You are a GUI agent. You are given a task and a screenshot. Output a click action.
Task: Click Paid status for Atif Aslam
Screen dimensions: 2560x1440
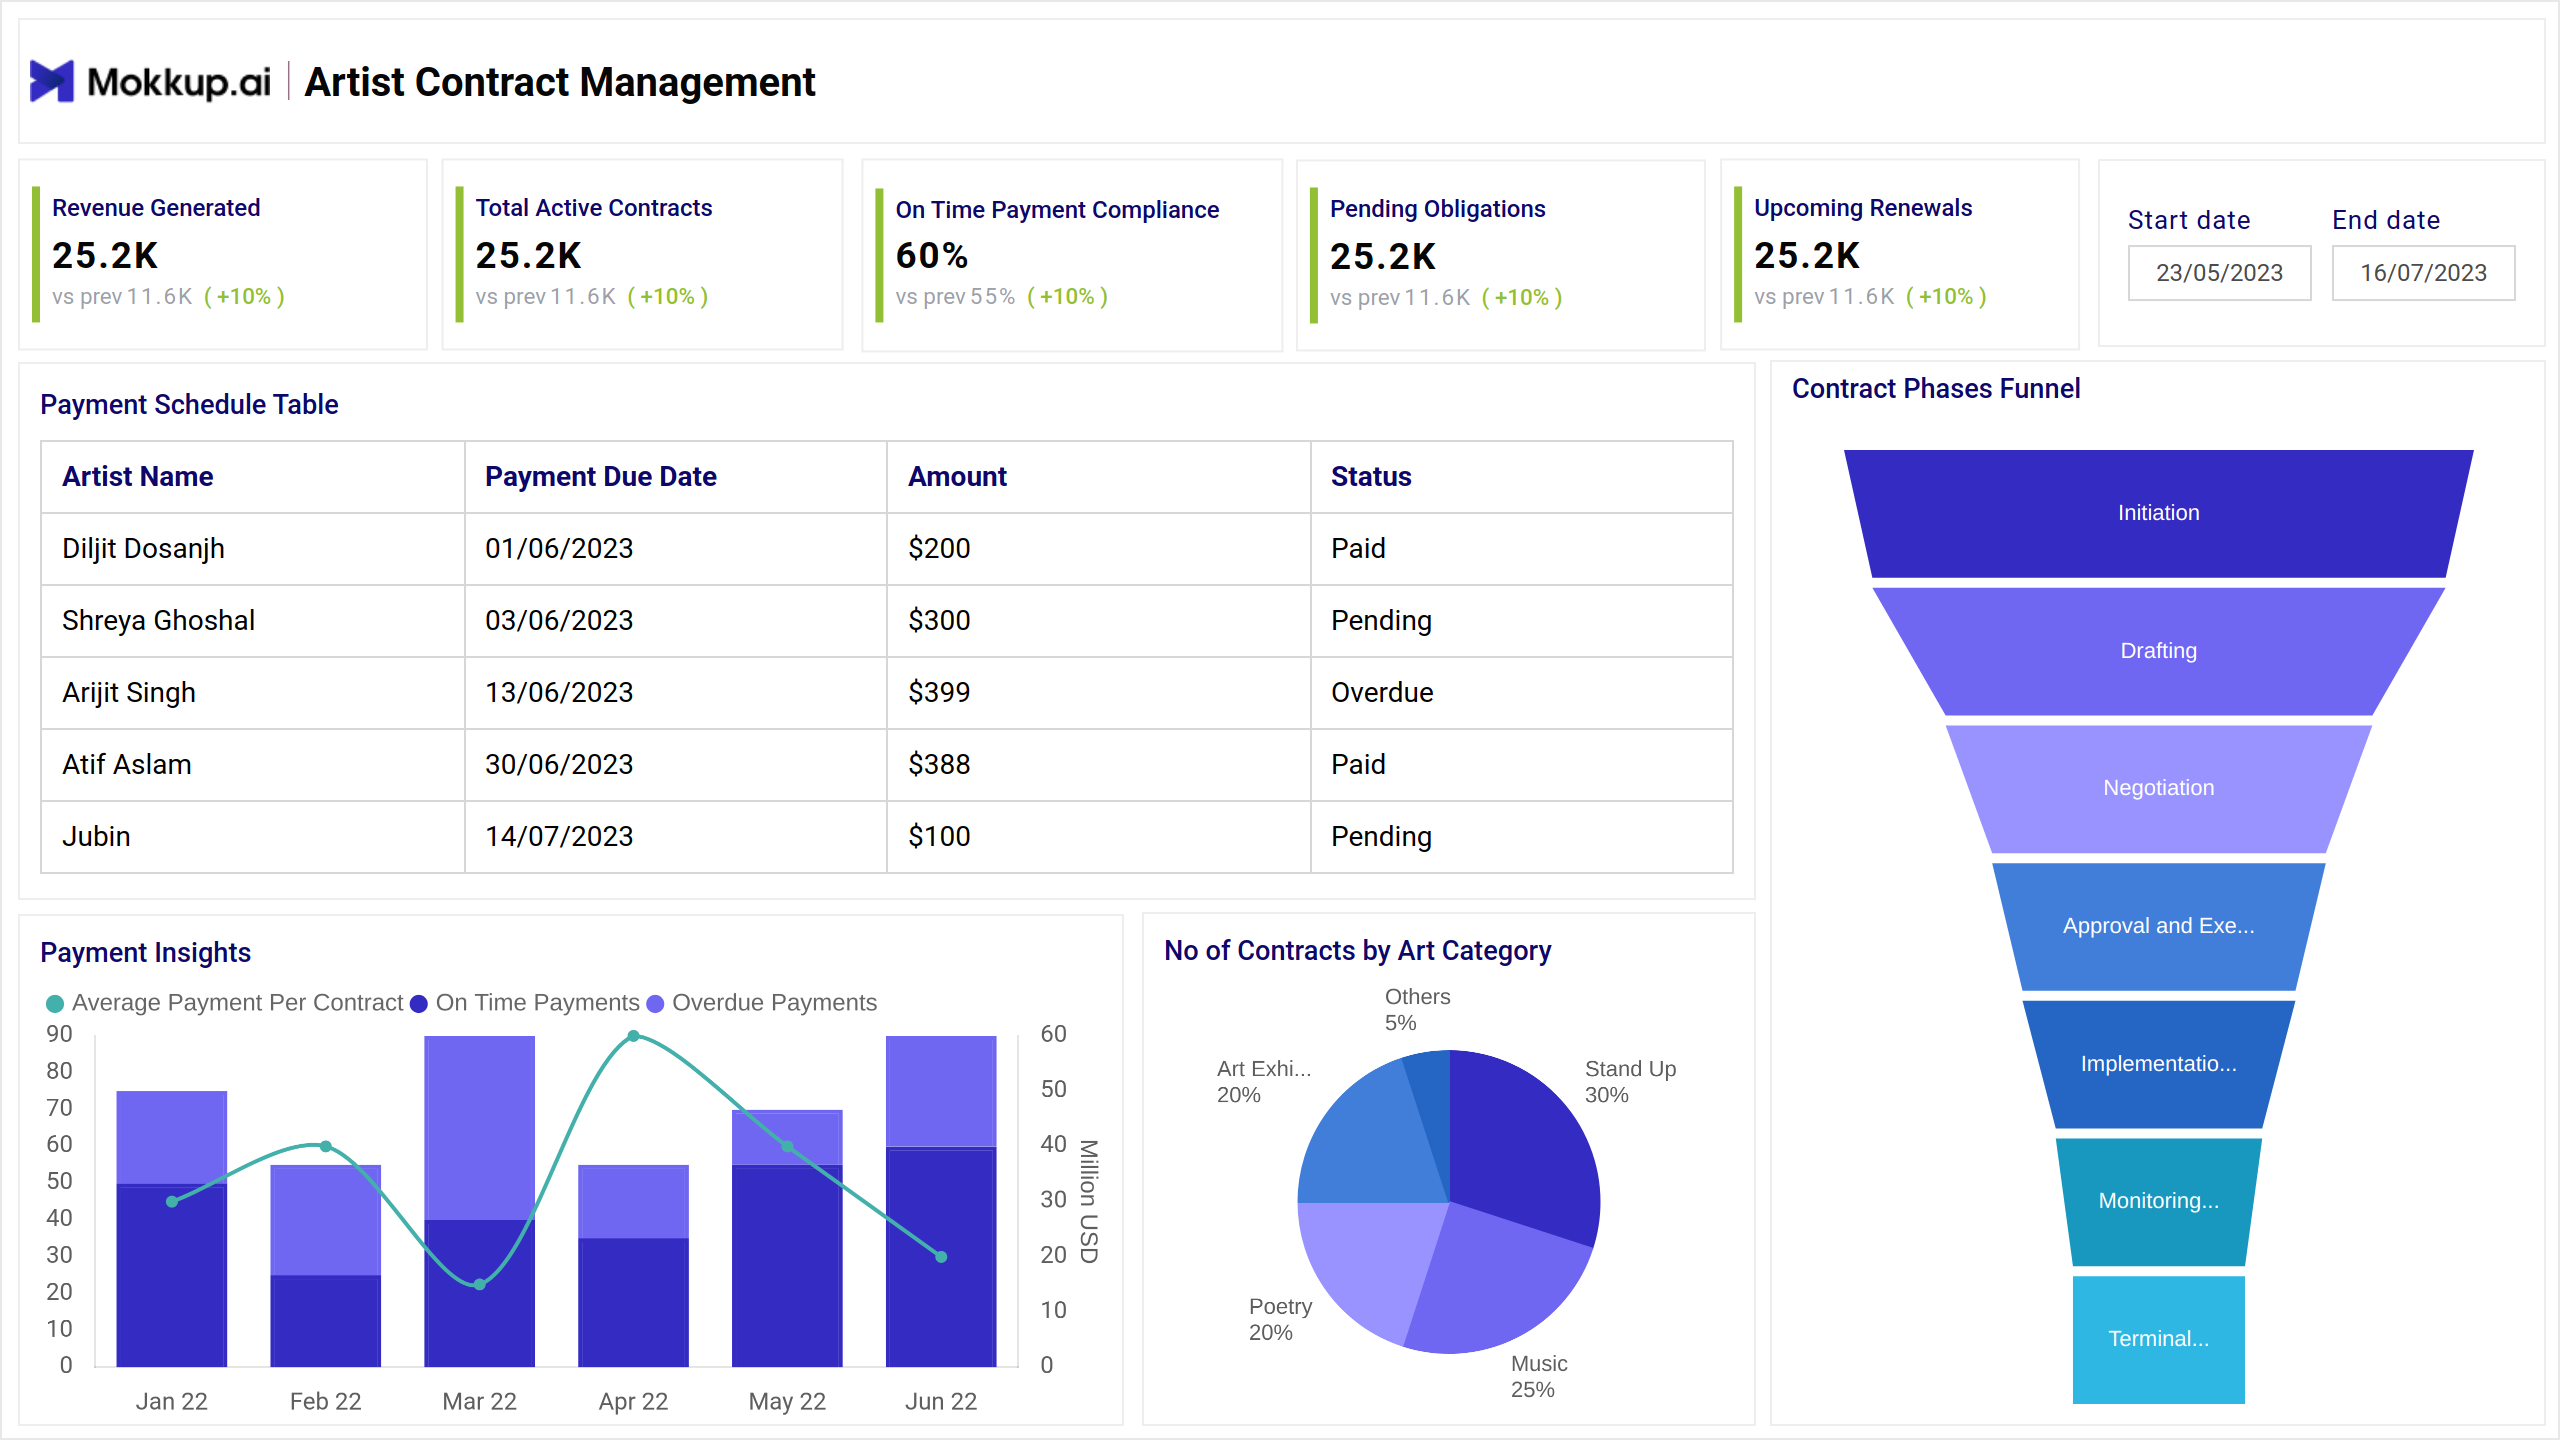point(1522,765)
